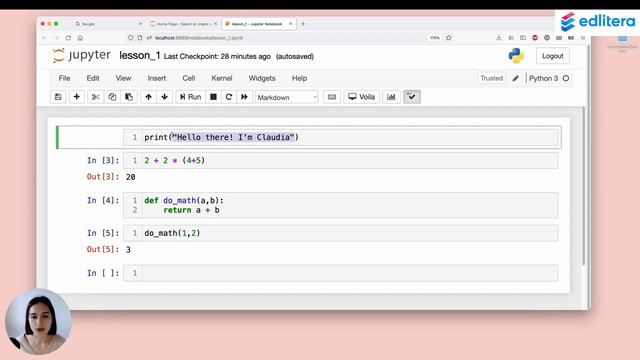Open the Kernel menu

pos(222,78)
